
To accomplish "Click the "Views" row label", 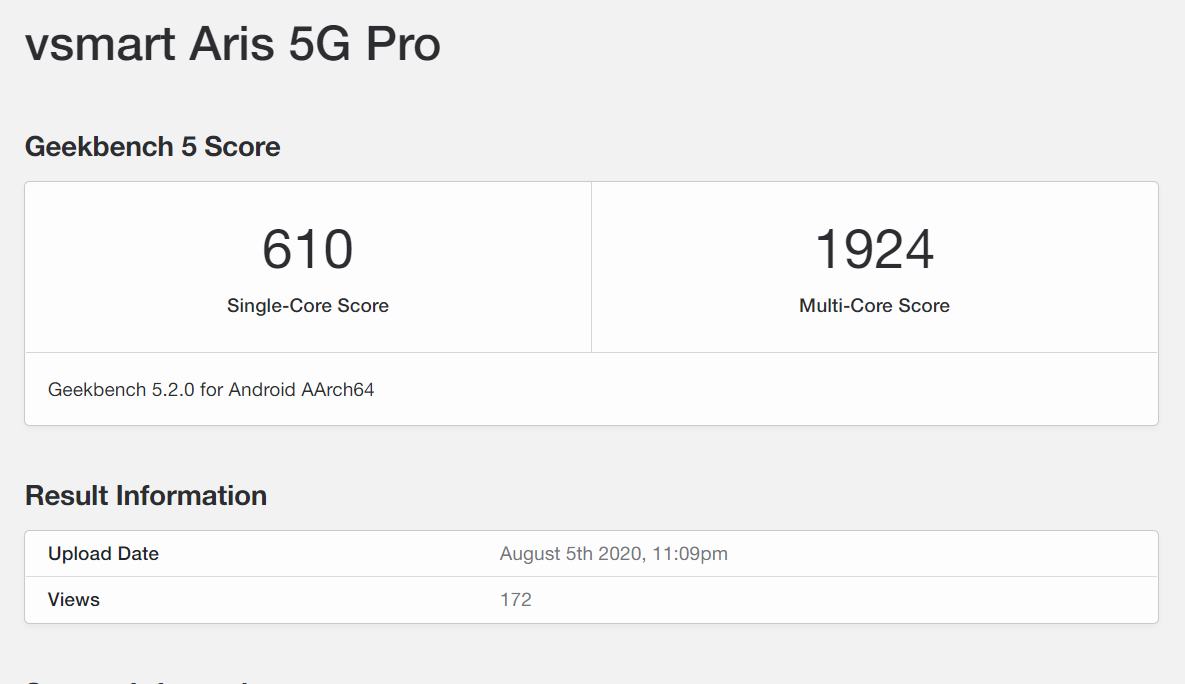I will tap(74, 600).
